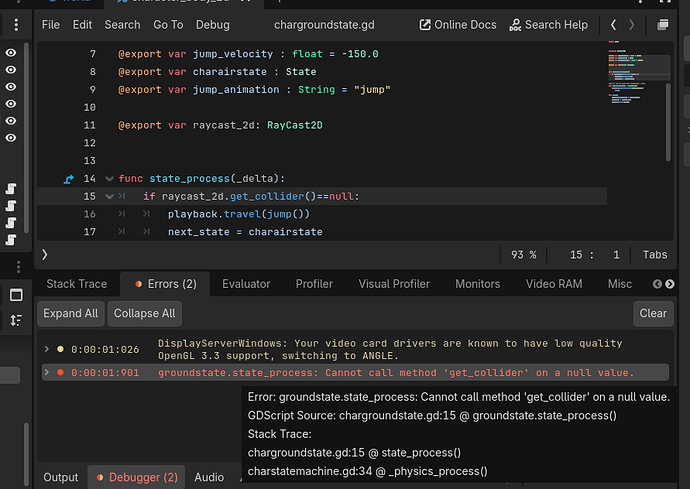Clear the errors list

(653, 313)
